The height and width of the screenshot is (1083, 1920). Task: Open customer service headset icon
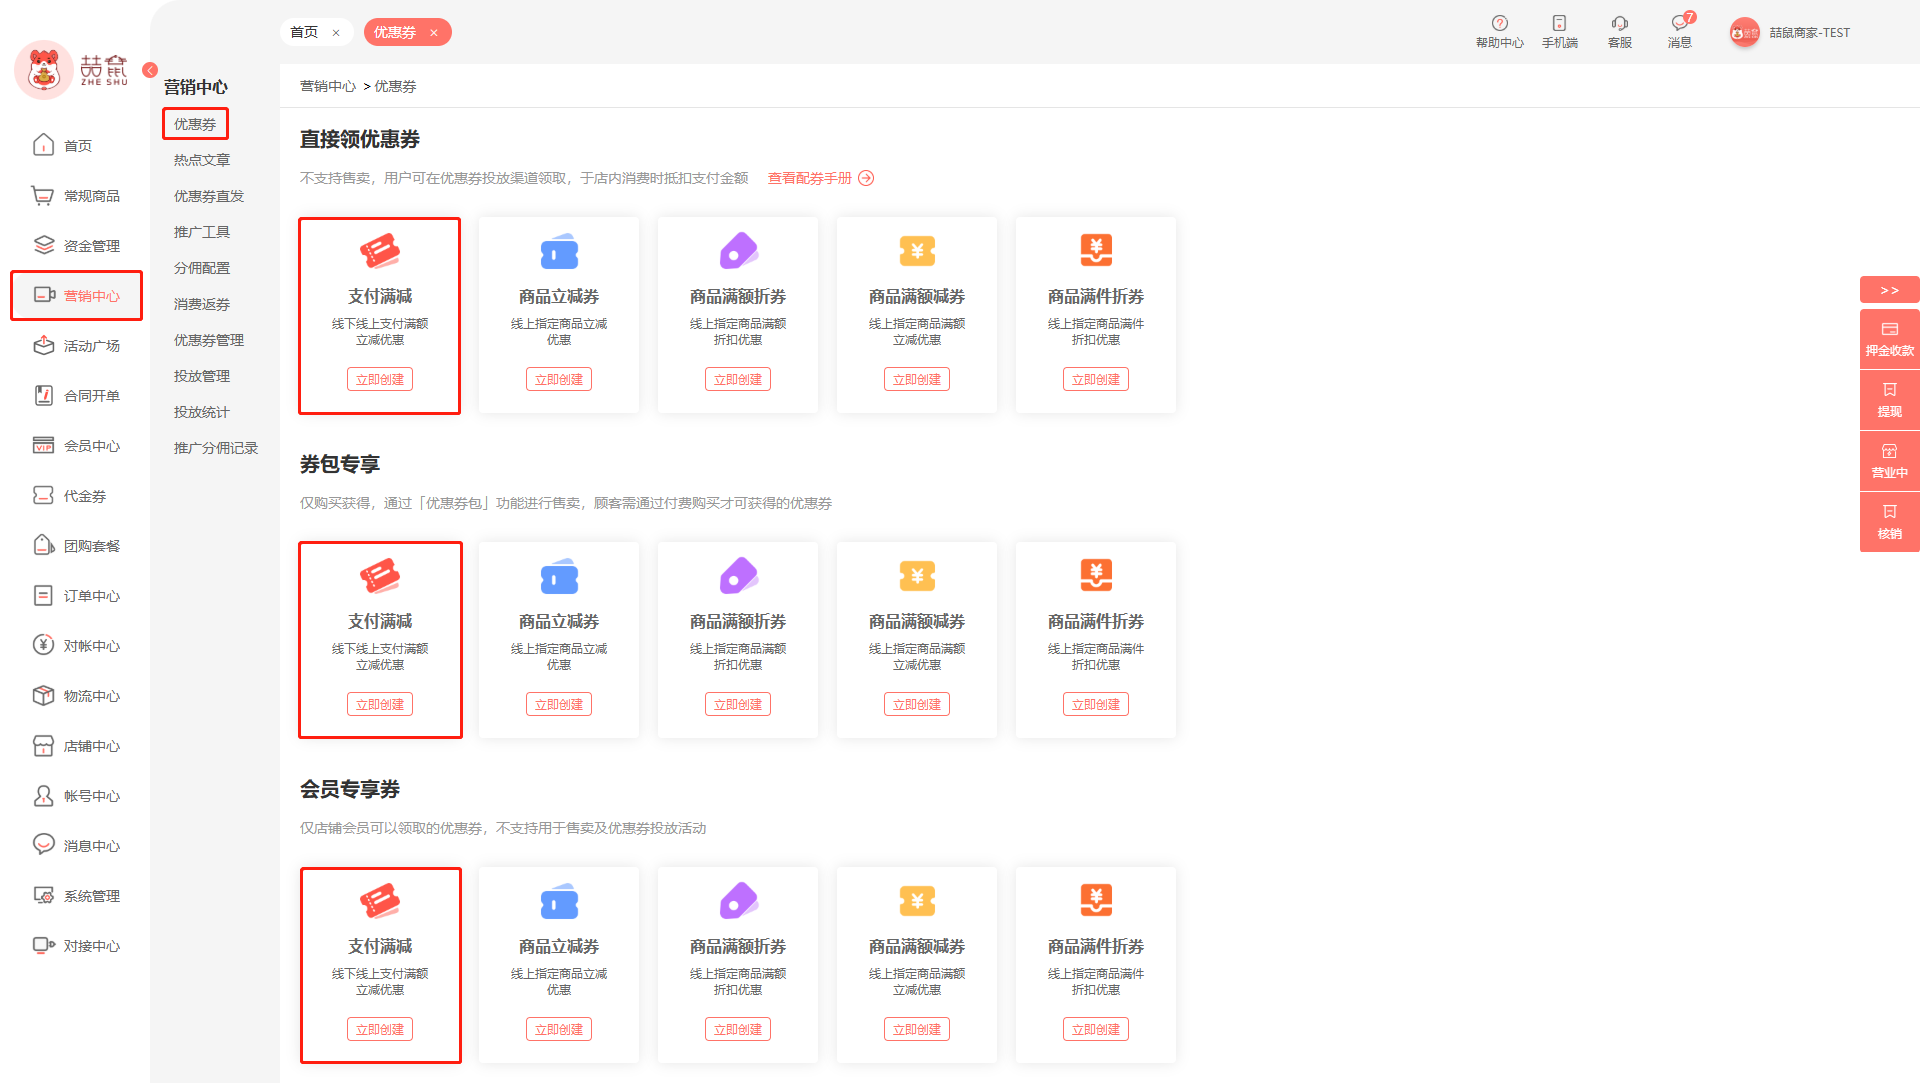[x=1619, y=24]
